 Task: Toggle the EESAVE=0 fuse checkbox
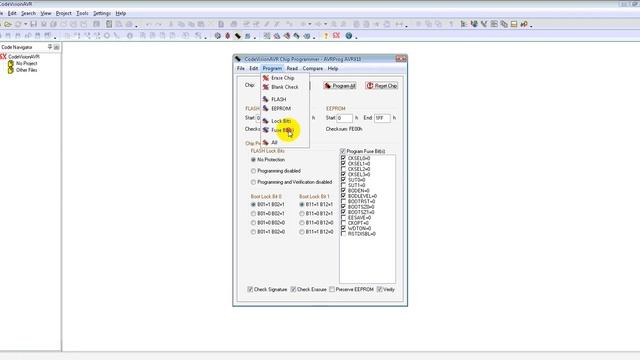point(343,218)
